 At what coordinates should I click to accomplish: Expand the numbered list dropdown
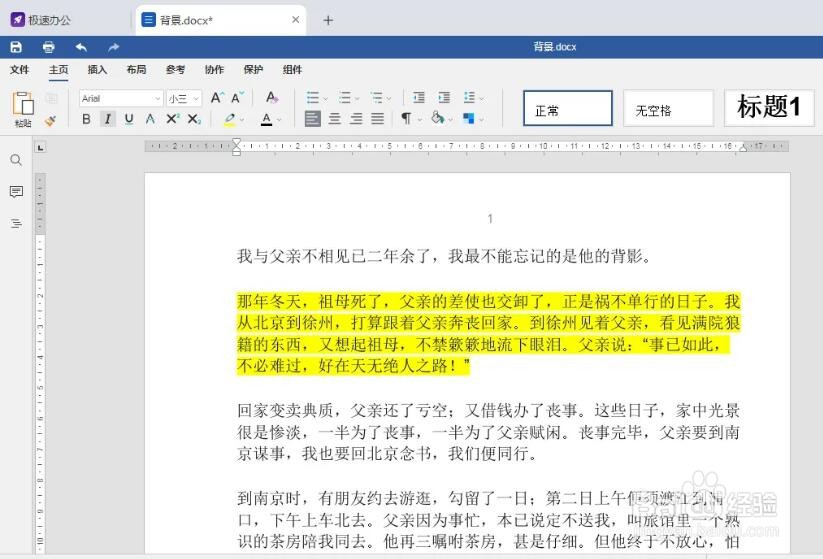(x=357, y=98)
